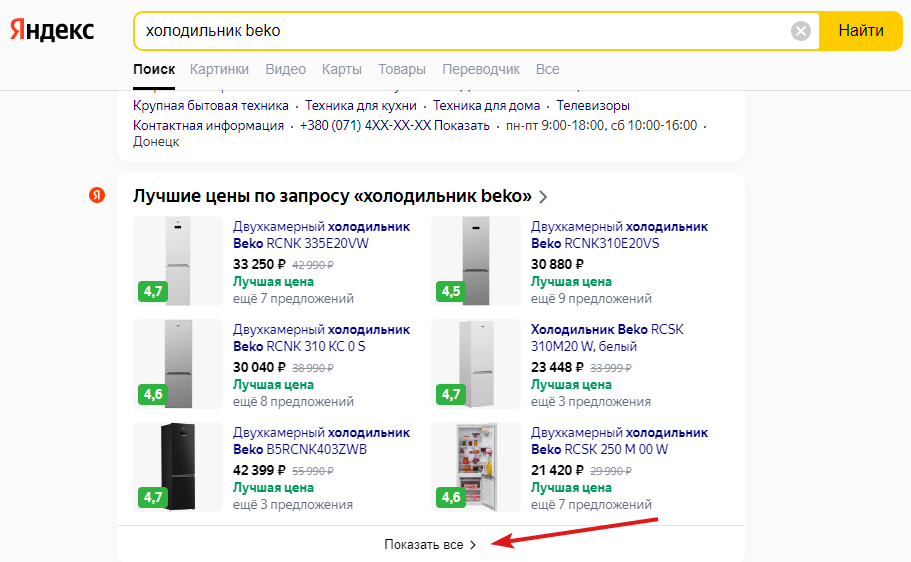Screen dimensions: 911x562
Task: Click the 21 420 ₽ price
Action: 557,470
